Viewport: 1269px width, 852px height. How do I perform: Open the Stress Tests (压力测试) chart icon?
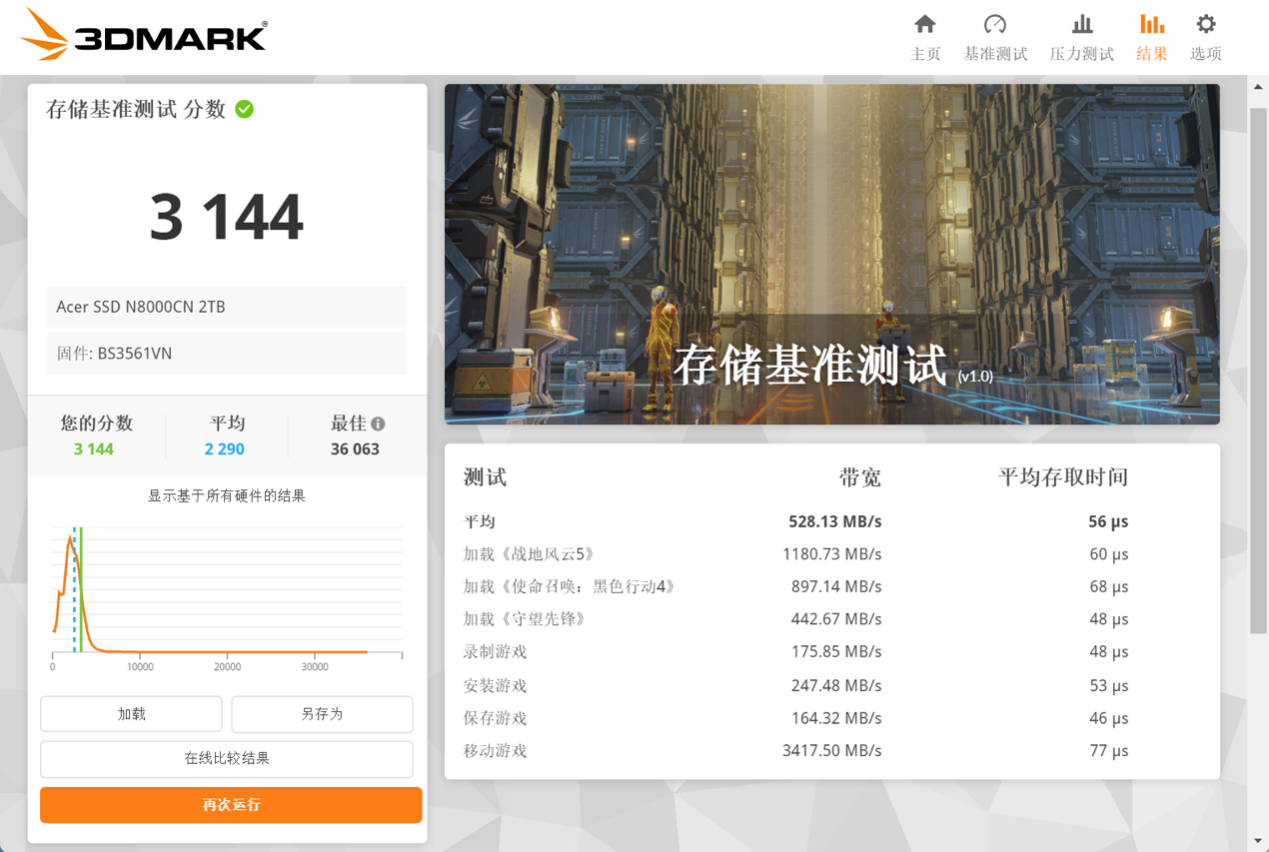pos(1081,25)
